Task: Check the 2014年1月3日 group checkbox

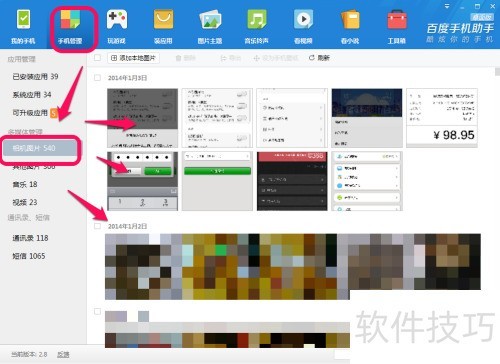Action: click(x=97, y=78)
